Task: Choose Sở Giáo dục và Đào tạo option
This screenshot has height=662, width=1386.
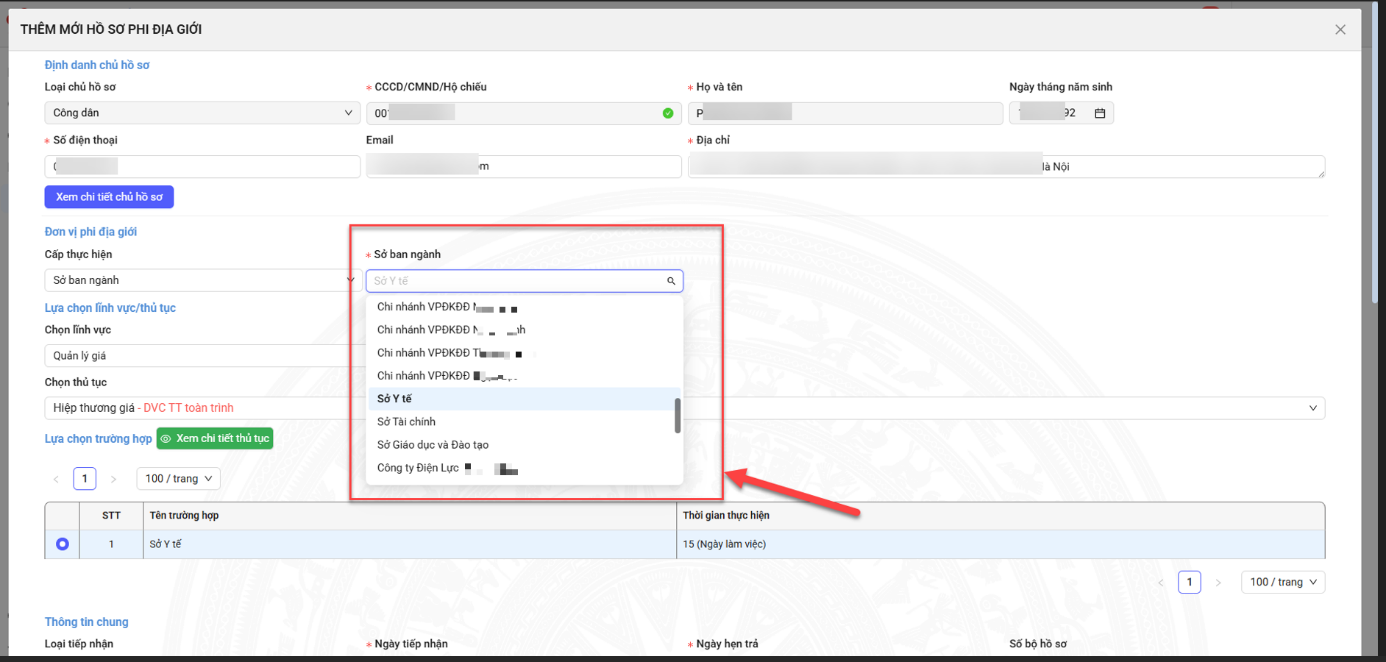Action: pos(432,445)
